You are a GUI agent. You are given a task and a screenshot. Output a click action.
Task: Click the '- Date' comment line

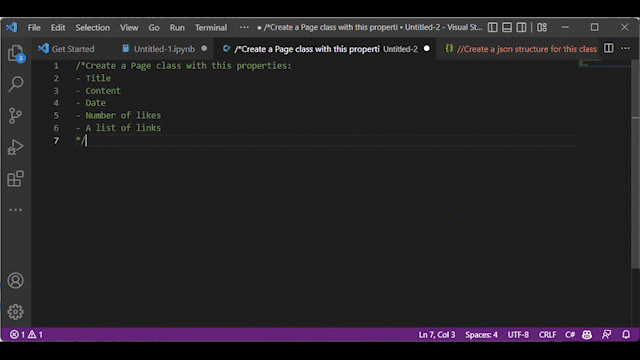(91, 103)
